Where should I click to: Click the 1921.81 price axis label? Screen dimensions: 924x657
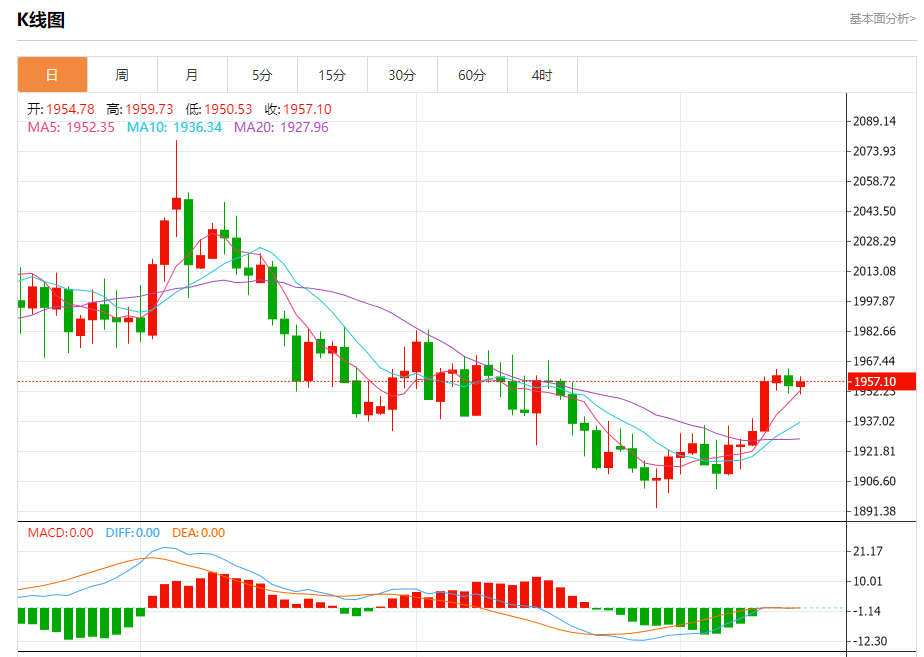click(874, 451)
